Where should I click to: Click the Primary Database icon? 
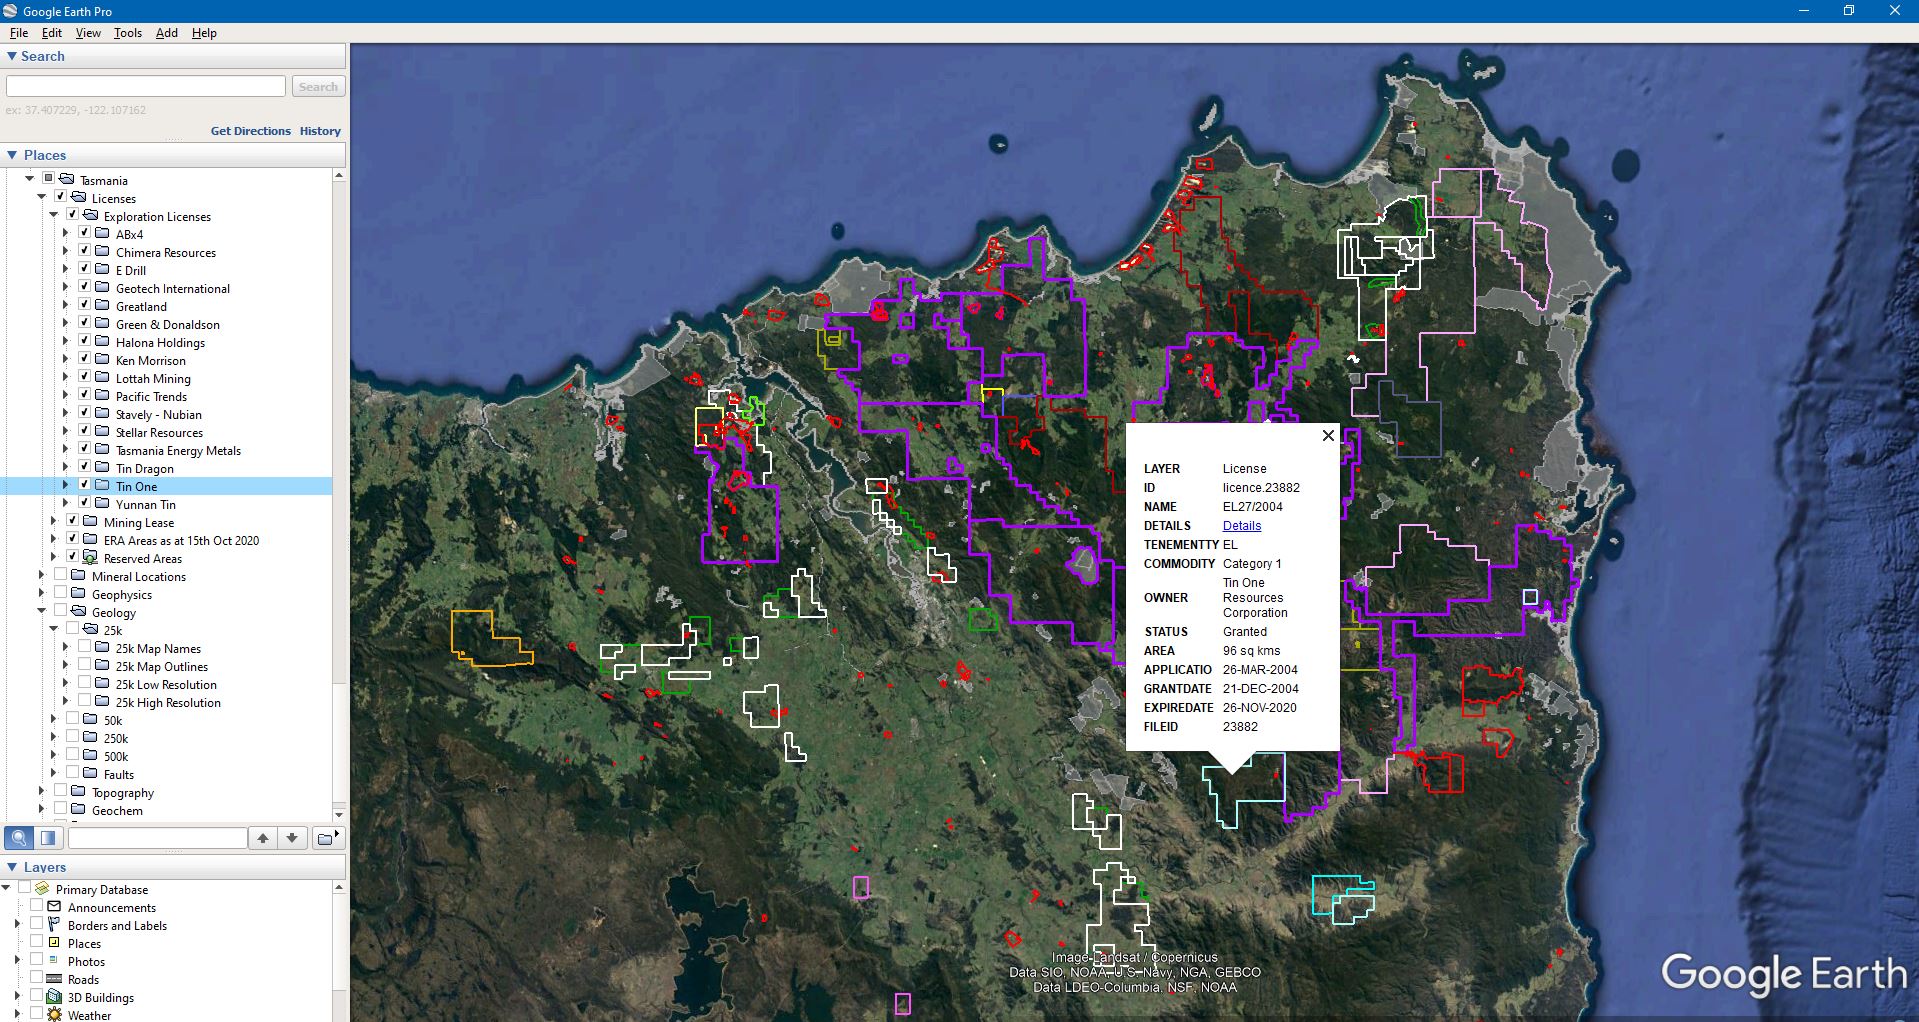pos(42,889)
